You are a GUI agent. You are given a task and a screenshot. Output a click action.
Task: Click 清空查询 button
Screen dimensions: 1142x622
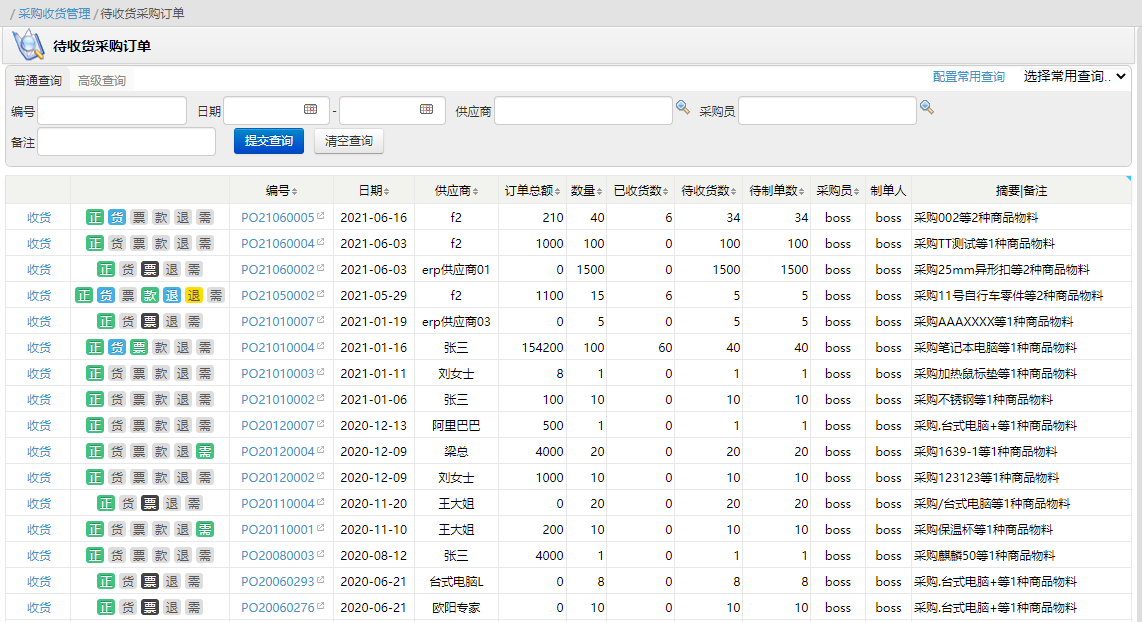349,141
